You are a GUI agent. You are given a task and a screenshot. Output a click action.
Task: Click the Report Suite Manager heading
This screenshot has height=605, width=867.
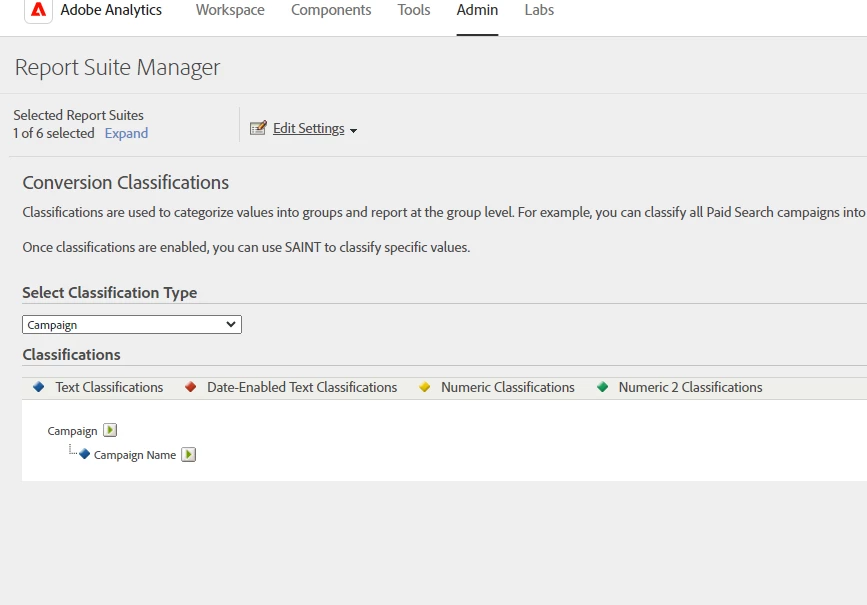coord(117,67)
